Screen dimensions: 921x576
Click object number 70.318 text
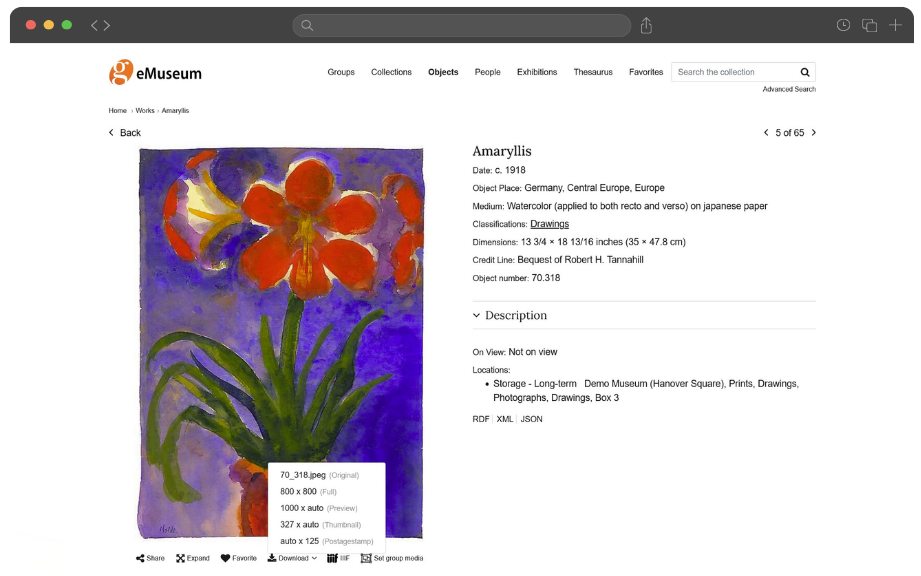pyautogui.click(x=546, y=278)
